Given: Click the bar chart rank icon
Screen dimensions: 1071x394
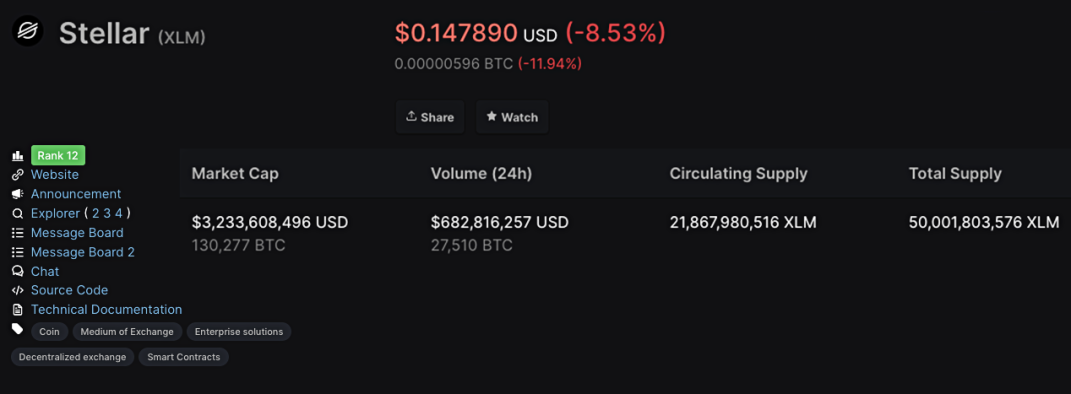Looking at the screenshot, I should pos(18,156).
